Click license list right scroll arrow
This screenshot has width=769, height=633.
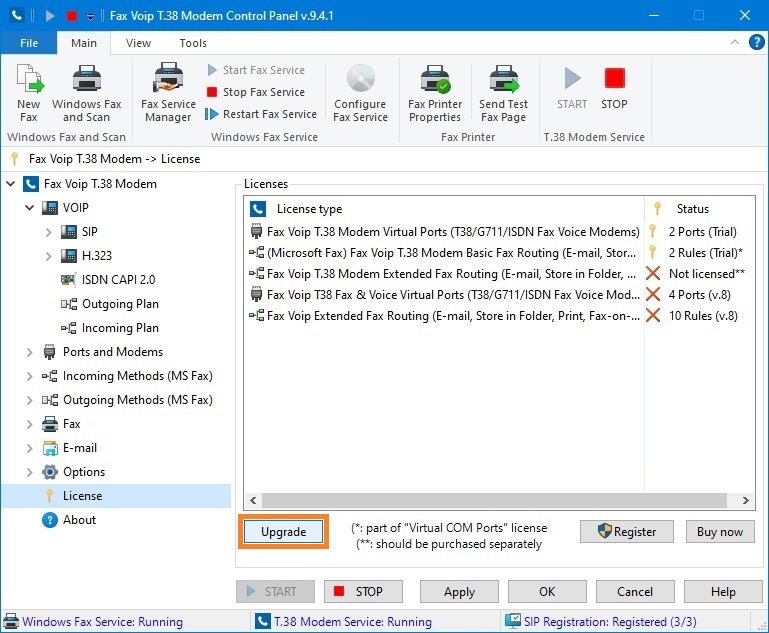point(745,500)
